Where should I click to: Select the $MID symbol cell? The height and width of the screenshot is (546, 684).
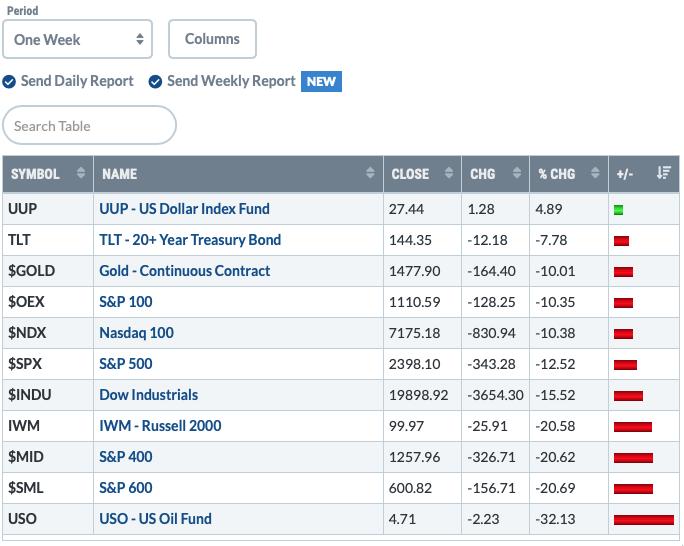tap(48, 457)
